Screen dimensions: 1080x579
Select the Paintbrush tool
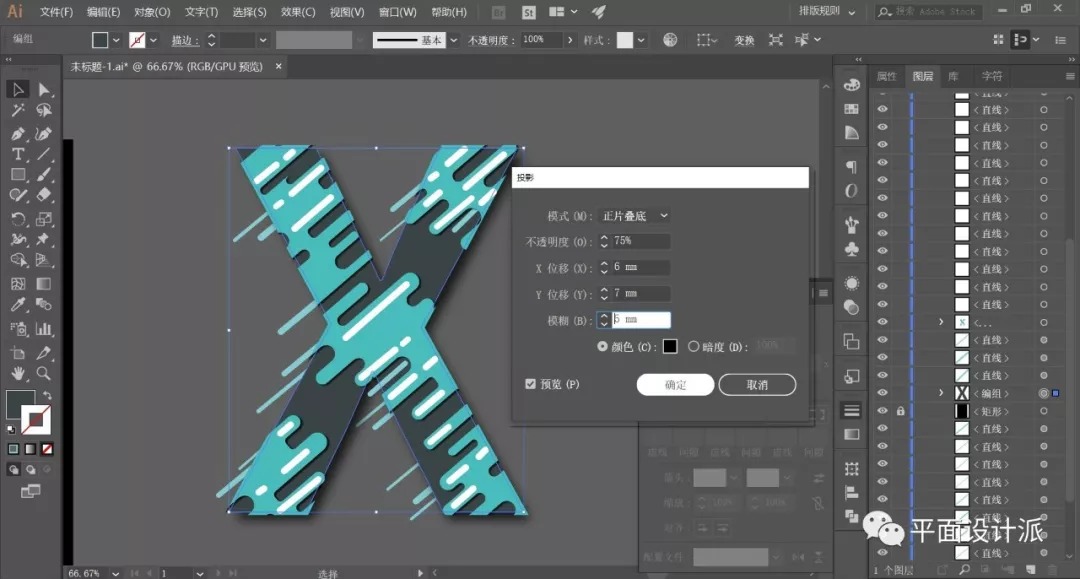(44, 175)
